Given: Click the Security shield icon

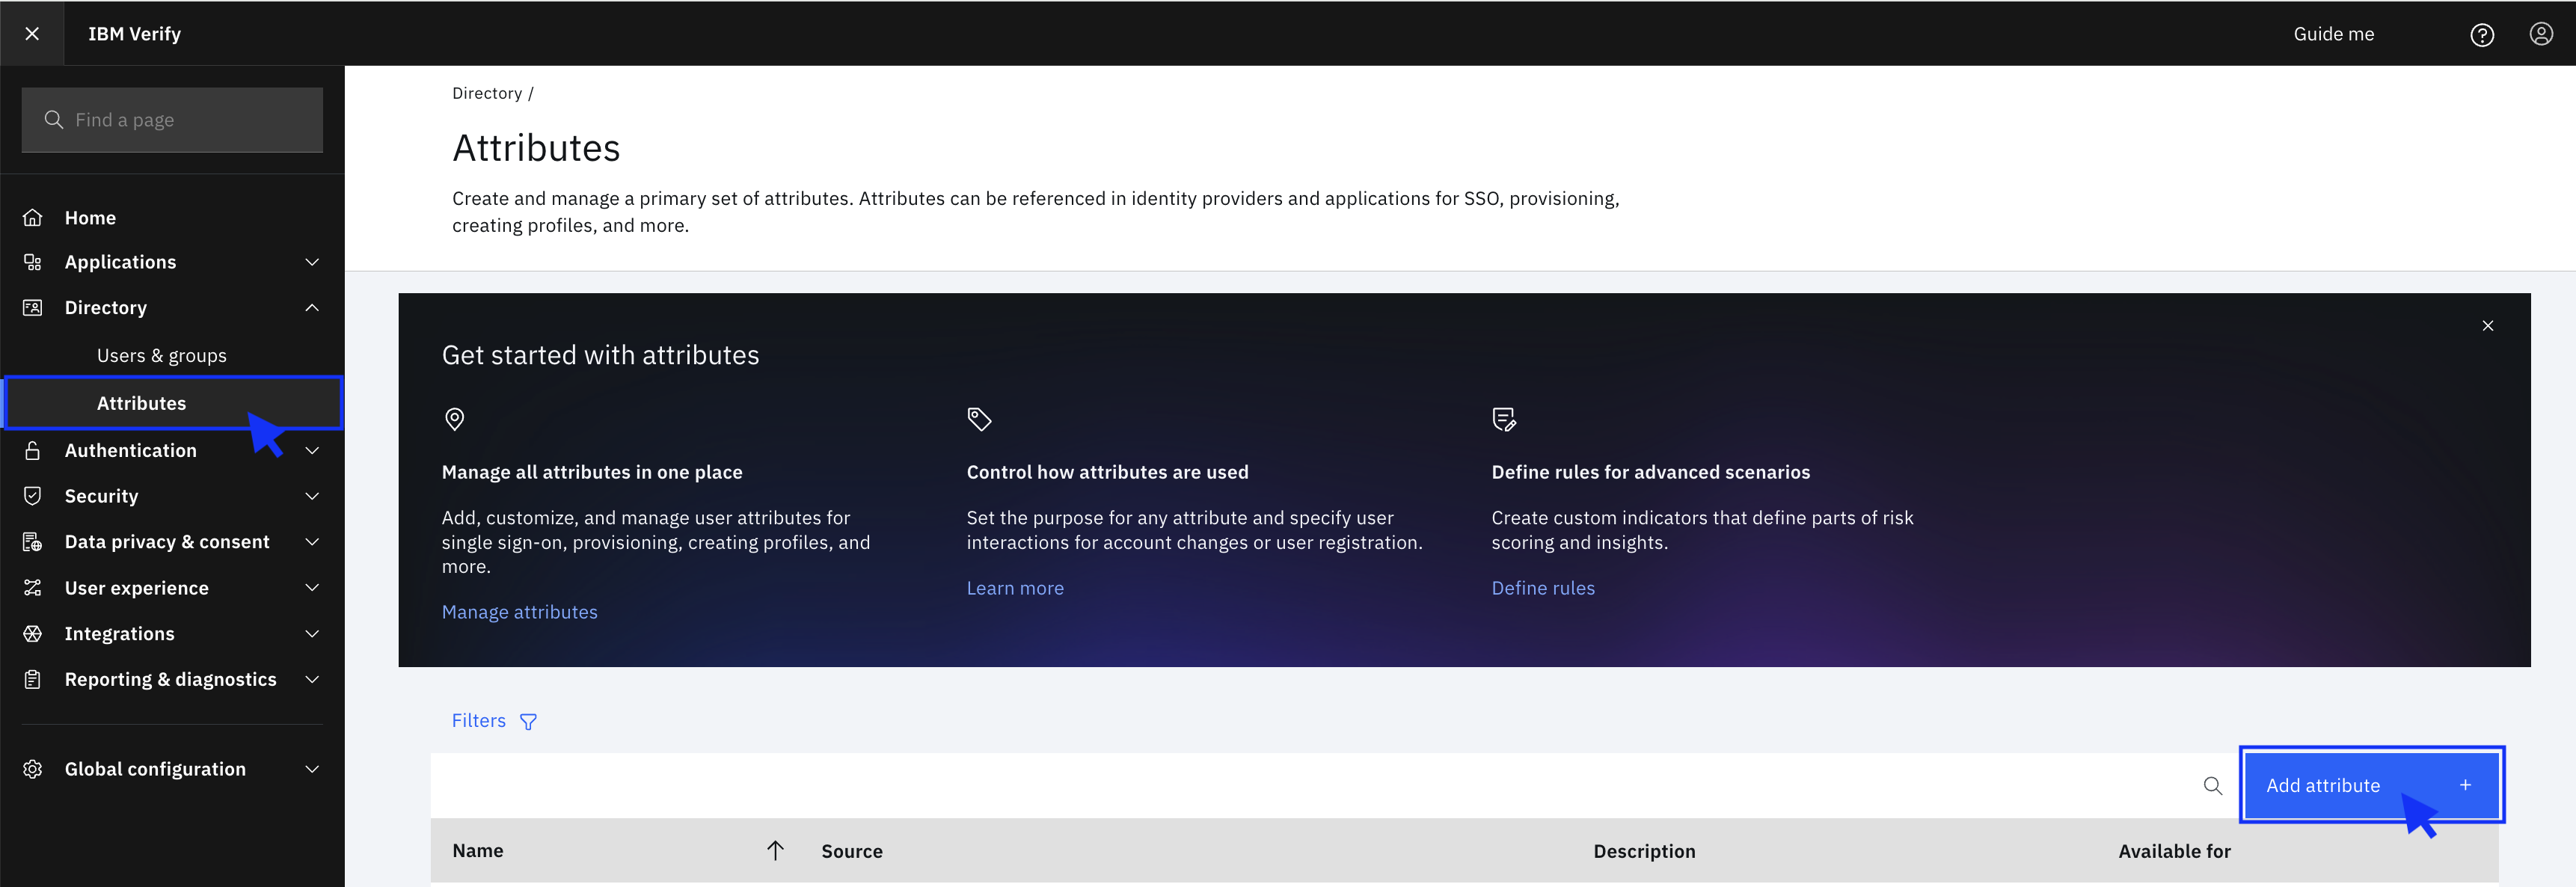Looking at the screenshot, I should pyautogui.click(x=33, y=496).
